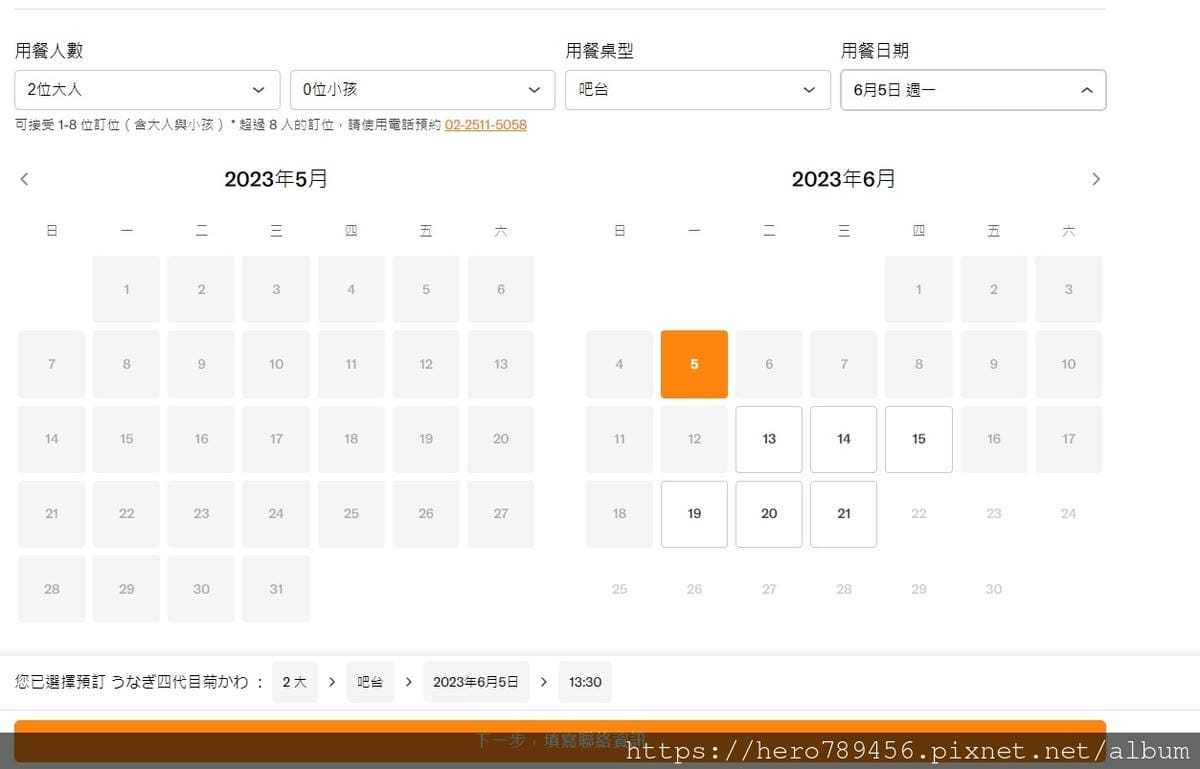This screenshot has height=769, width=1200.
Task: Click the 用餐人數 label
Action: pyautogui.click(x=49, y=51)
